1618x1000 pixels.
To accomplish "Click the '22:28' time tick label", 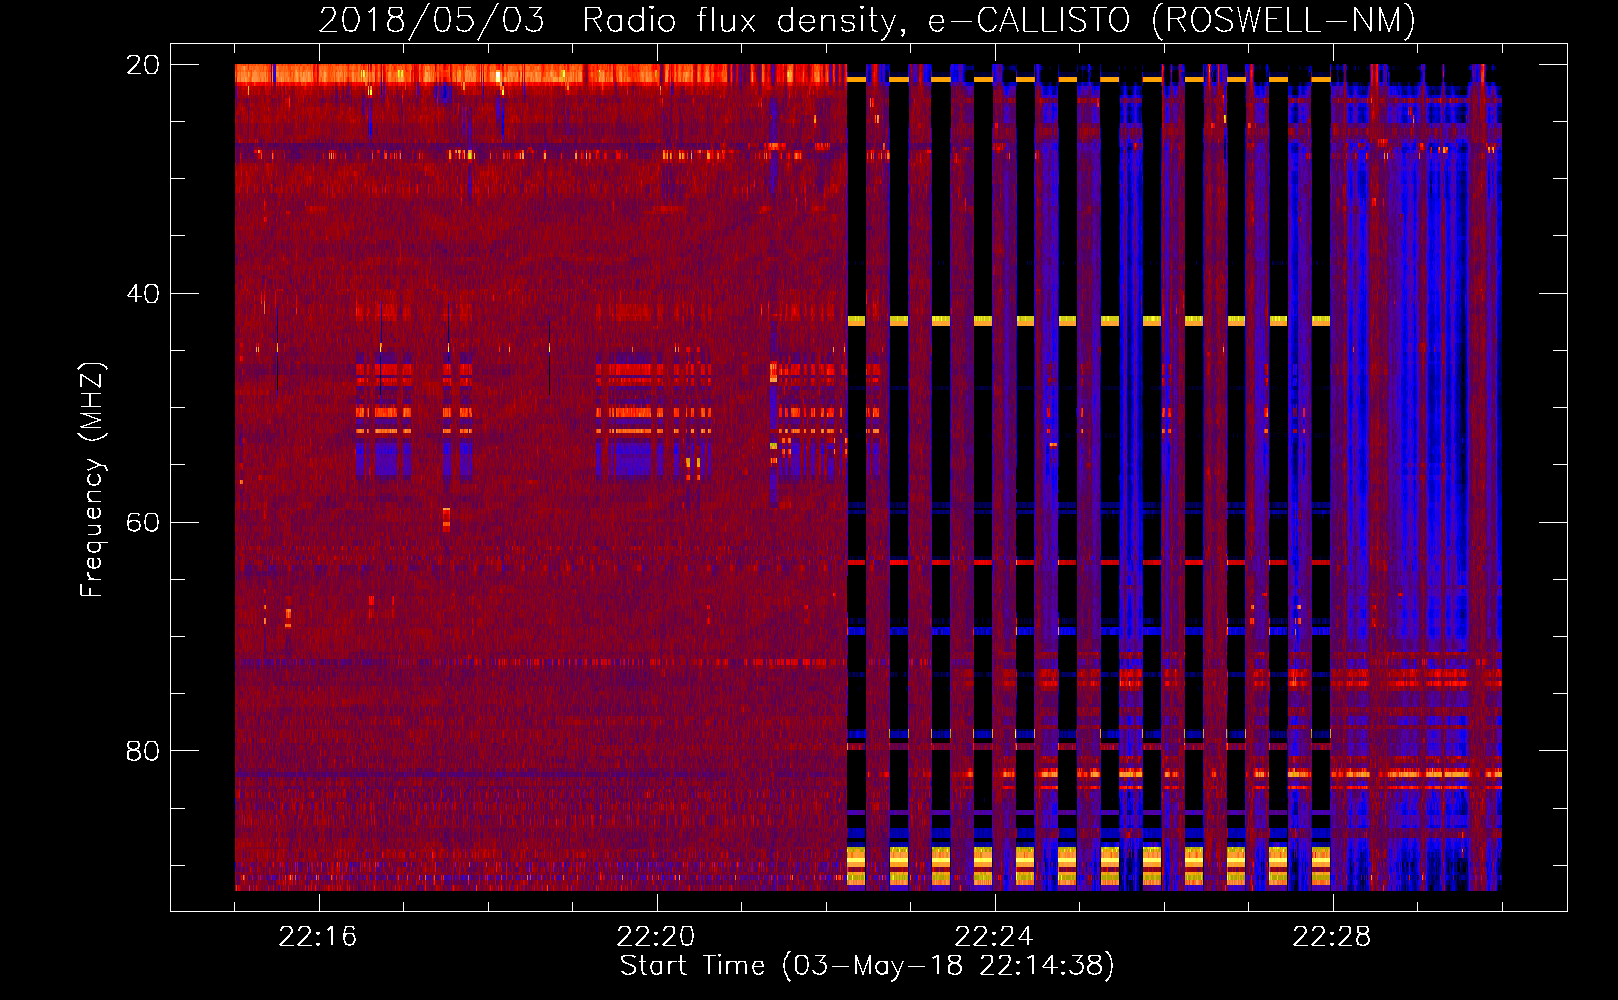I will click(1332, 937).
